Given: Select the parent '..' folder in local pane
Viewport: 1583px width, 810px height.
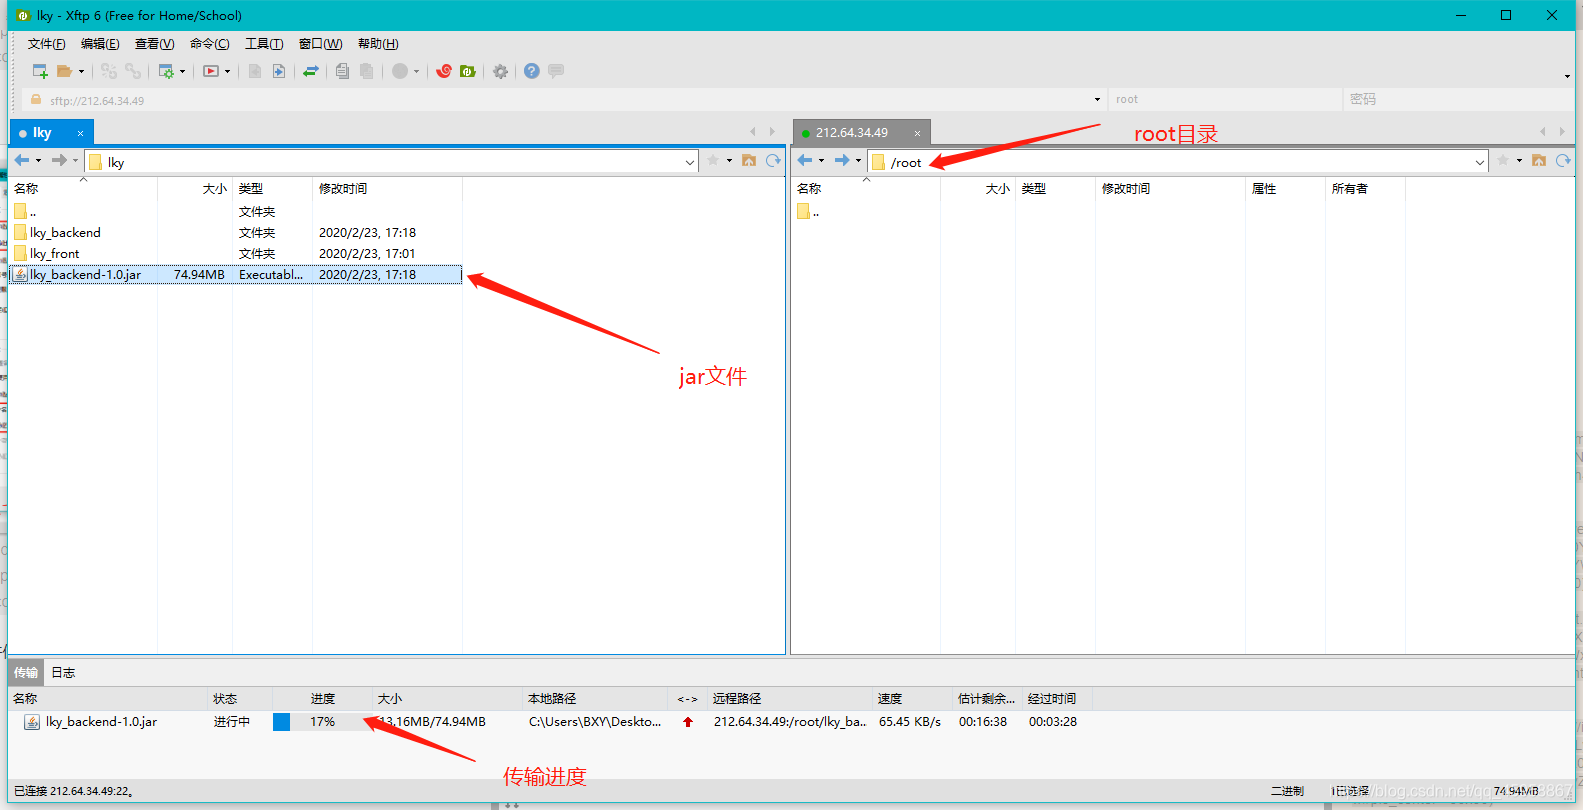Looking at the screenshot, I should point(236,212).
